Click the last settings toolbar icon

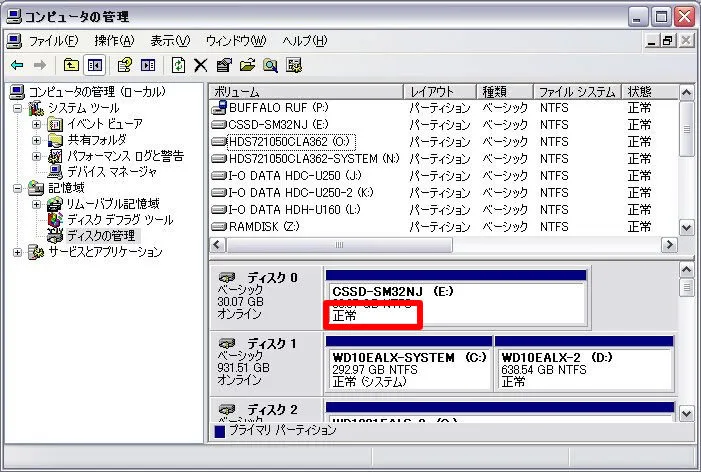click(x=294, y=65)
